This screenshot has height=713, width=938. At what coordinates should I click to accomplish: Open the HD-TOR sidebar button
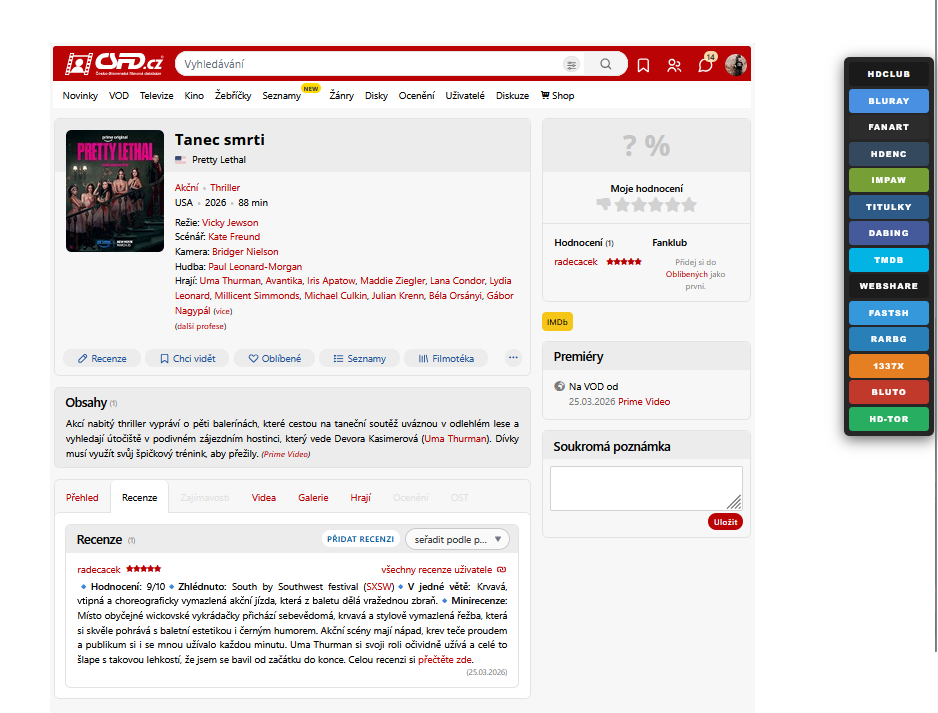point(888,419)
